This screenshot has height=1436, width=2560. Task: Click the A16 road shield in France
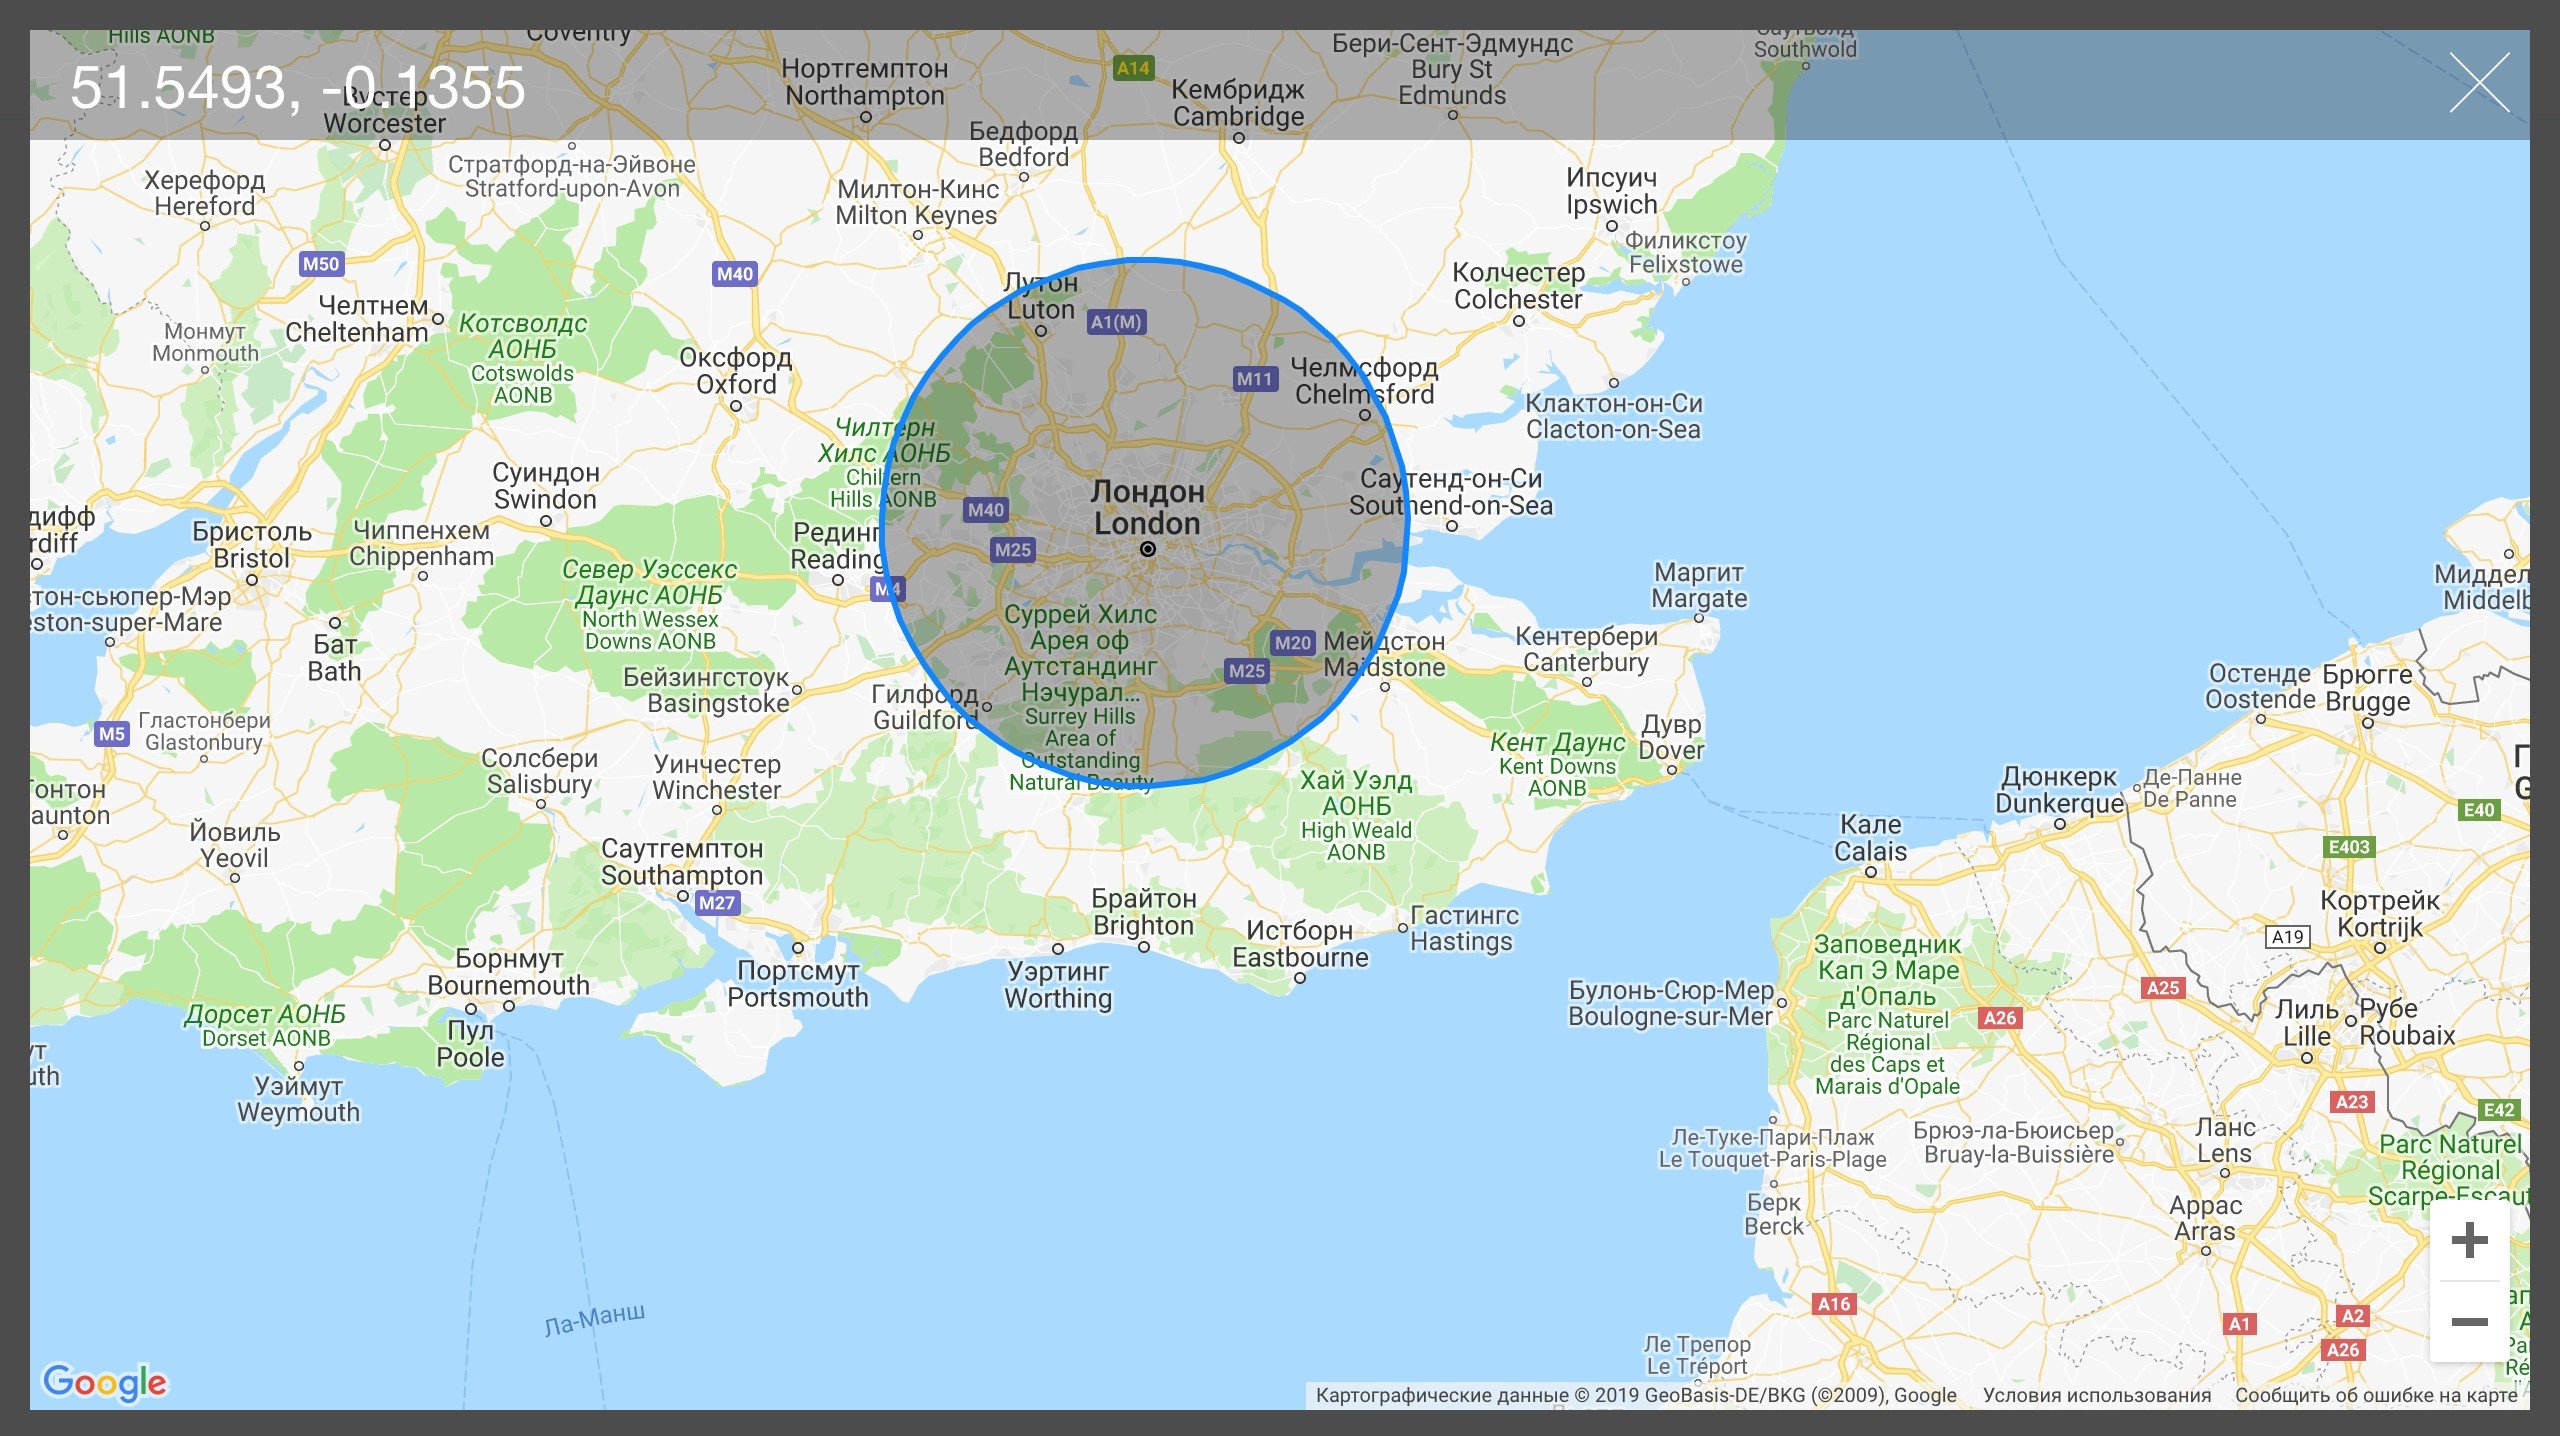(x=1834, y=1304)
